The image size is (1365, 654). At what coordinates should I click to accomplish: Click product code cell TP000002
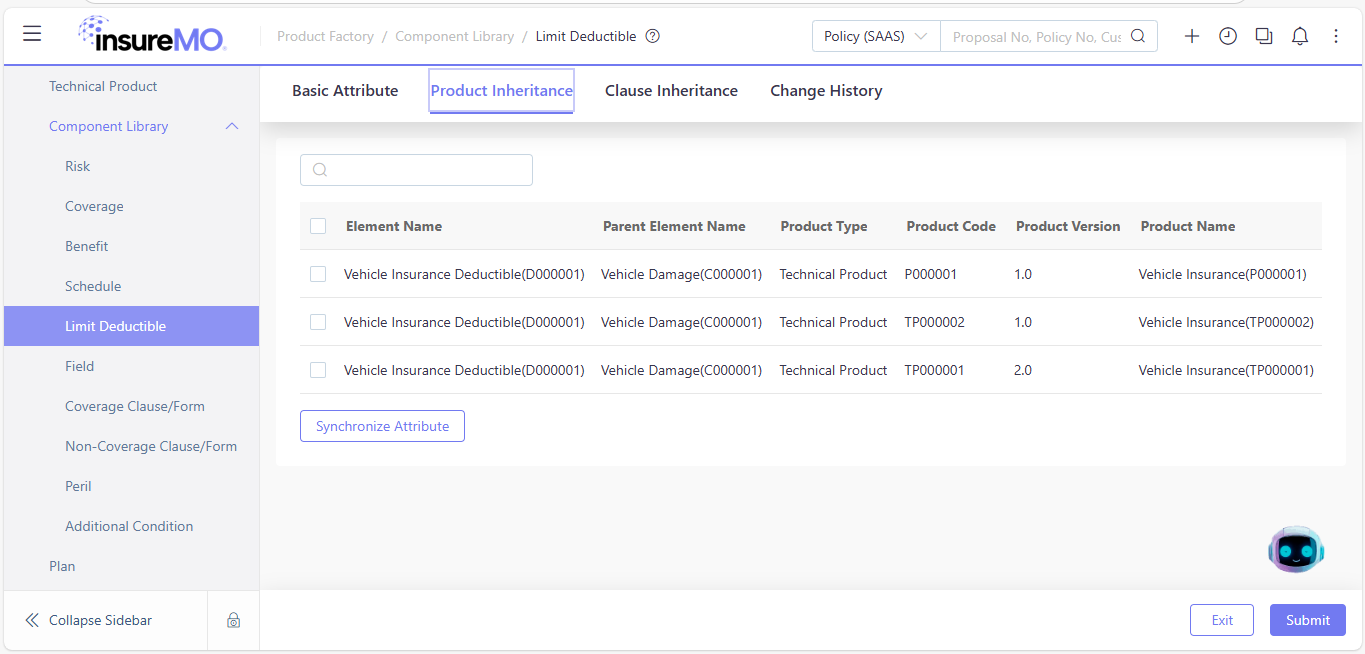pyautogui.click(x=935, y=322)
